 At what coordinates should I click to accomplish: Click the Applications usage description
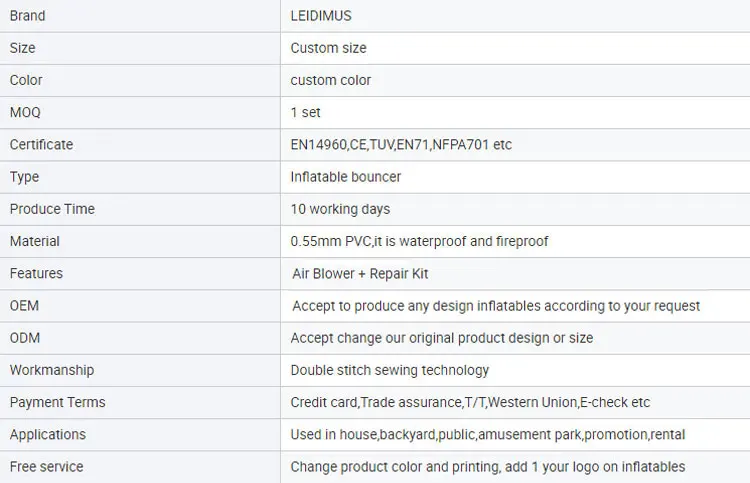488,434
